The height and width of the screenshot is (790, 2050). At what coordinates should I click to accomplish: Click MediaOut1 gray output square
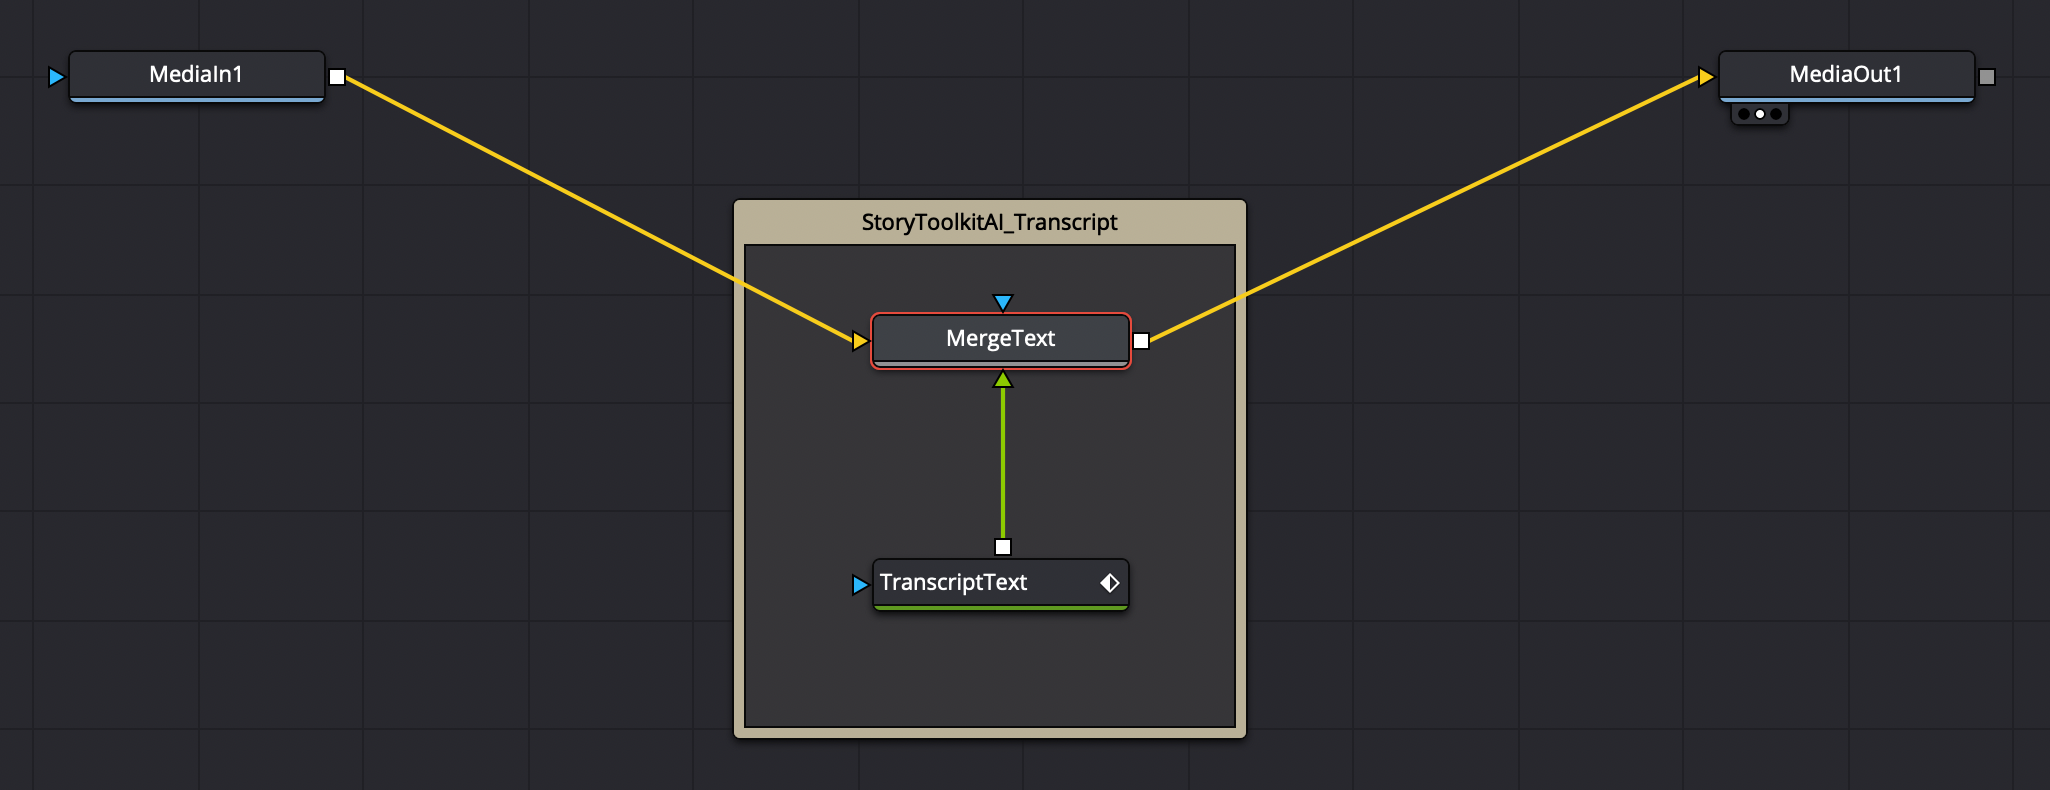[1987, 77]
